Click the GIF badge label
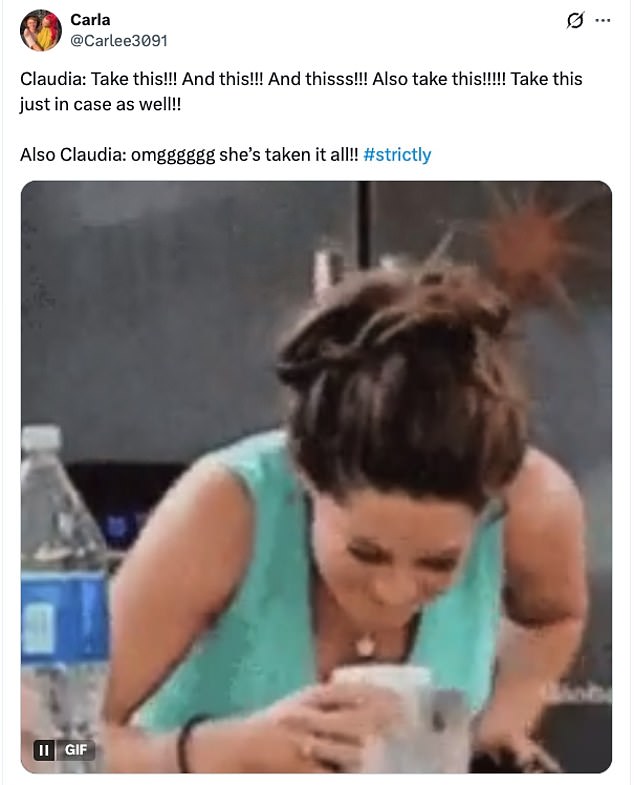This screenshot has height=785, width=634. pos(76,749)
